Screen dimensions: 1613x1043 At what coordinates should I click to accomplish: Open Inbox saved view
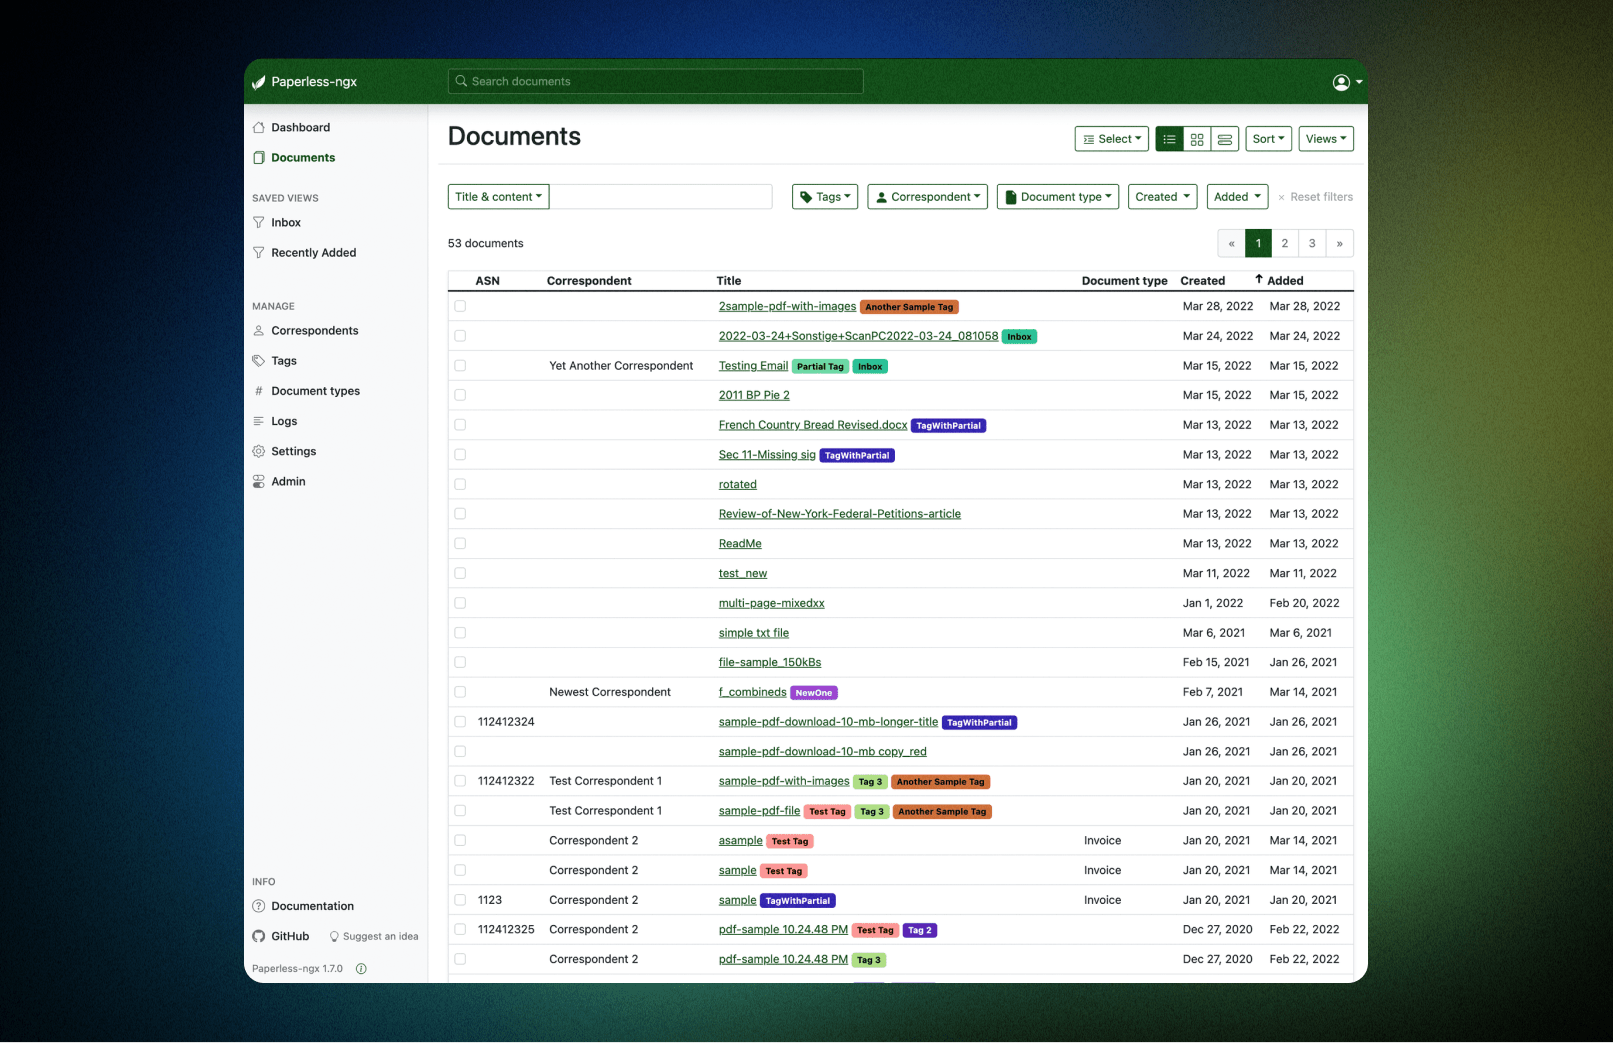pyautogui.click(x=286, y=222)
